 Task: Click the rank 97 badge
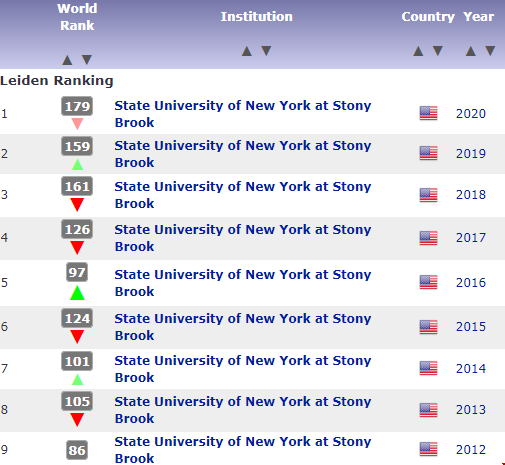coord(77,273)
